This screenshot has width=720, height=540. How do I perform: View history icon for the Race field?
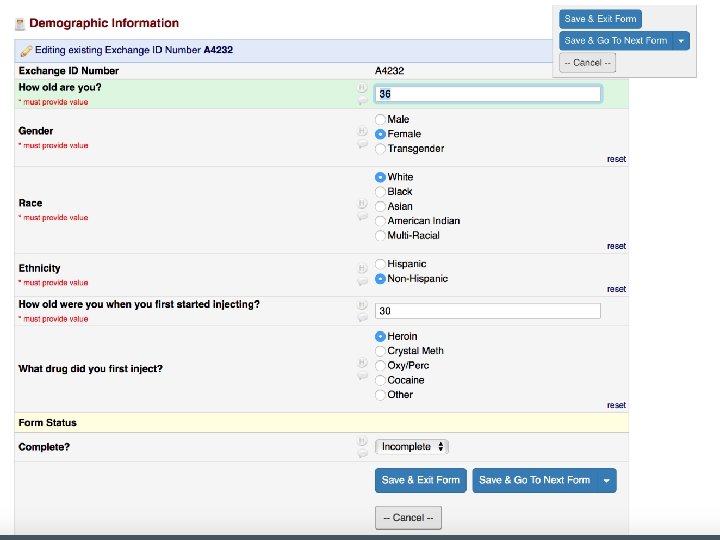point(362,204)
